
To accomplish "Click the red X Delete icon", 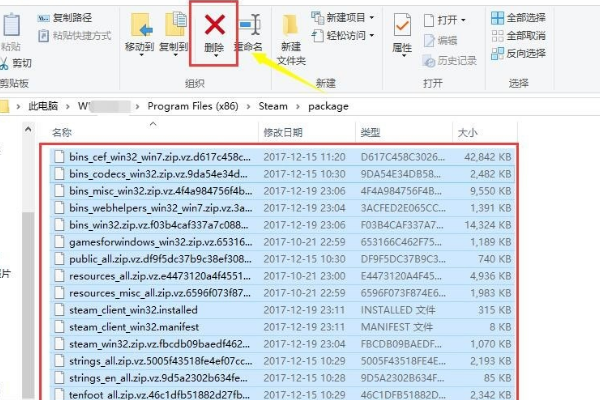I will pyautogui.click(x=215, y=24).
